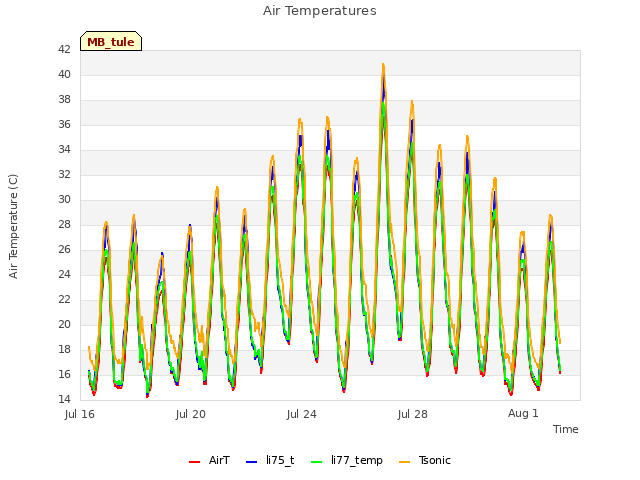Viewport: 640px width, 480px height.
Task: Click the Time axis label
Action: click(566, 429)
